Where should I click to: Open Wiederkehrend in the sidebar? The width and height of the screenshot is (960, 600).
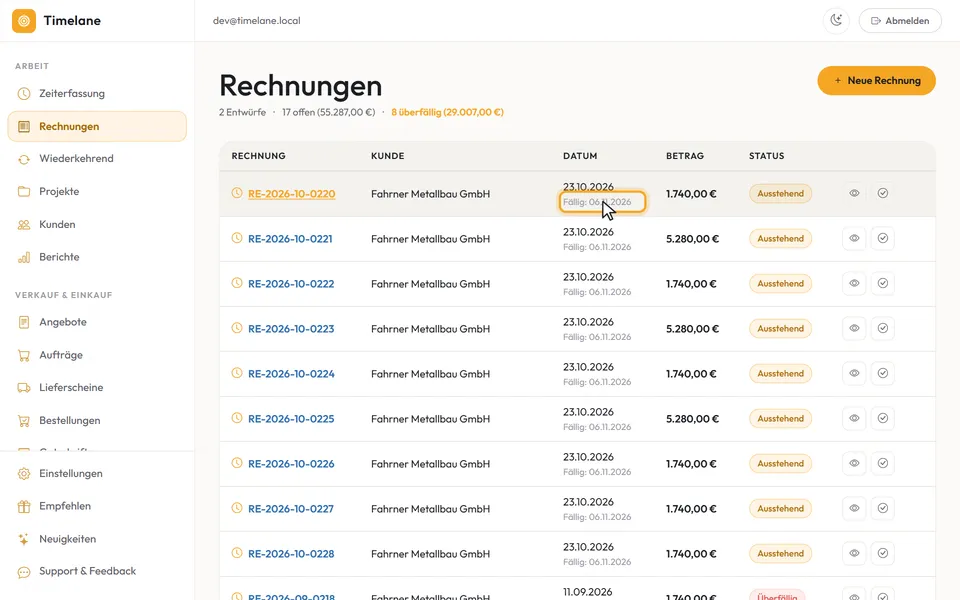[97, 159]
